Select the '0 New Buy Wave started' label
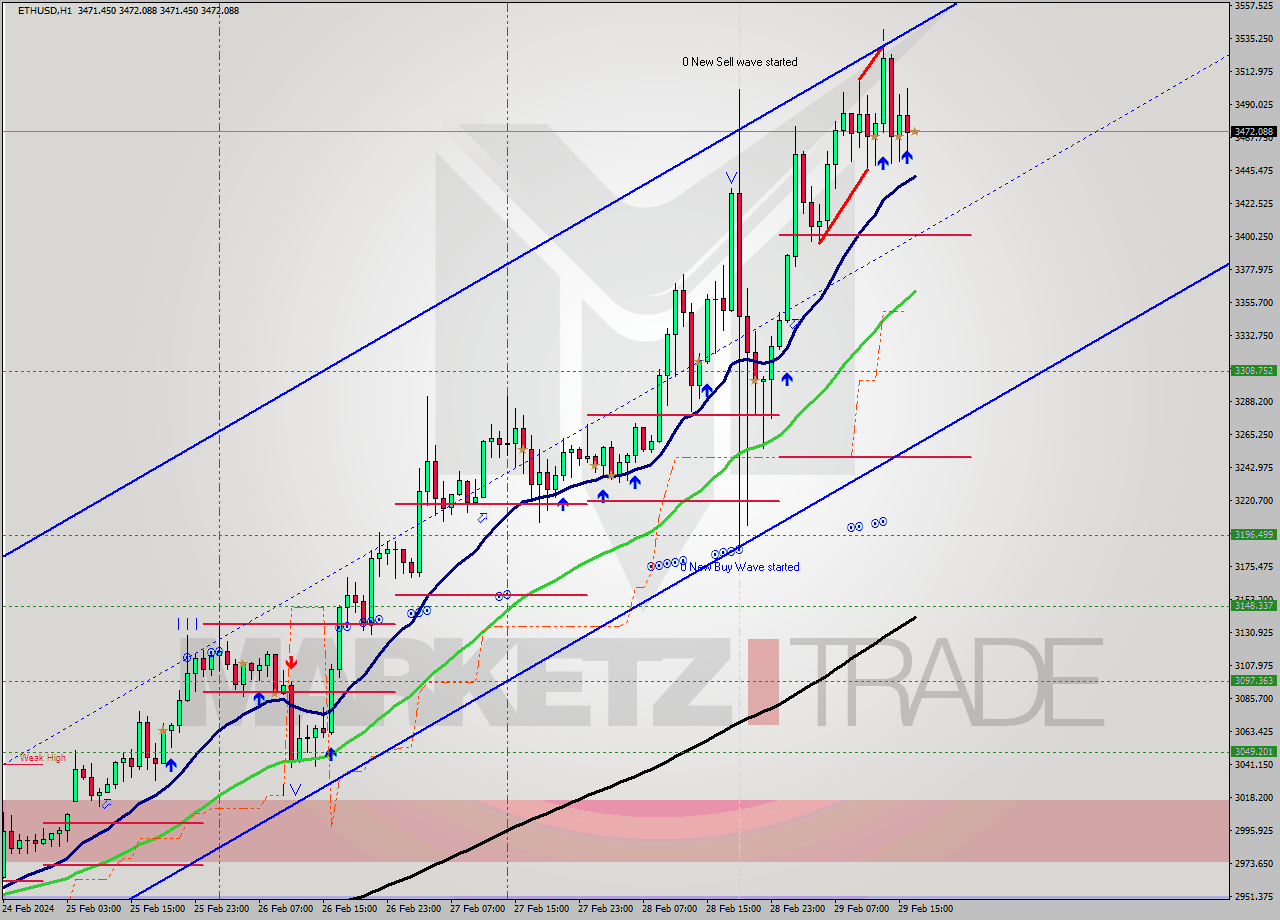1280x920 pixels. (741, 567)
